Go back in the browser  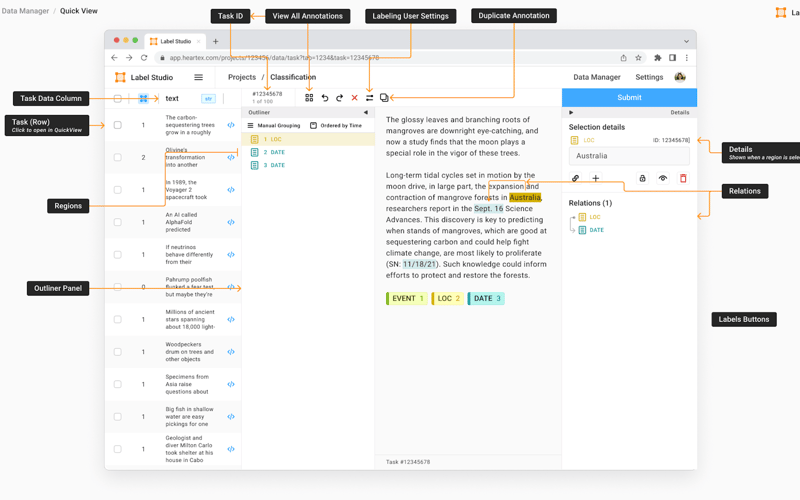114,58
